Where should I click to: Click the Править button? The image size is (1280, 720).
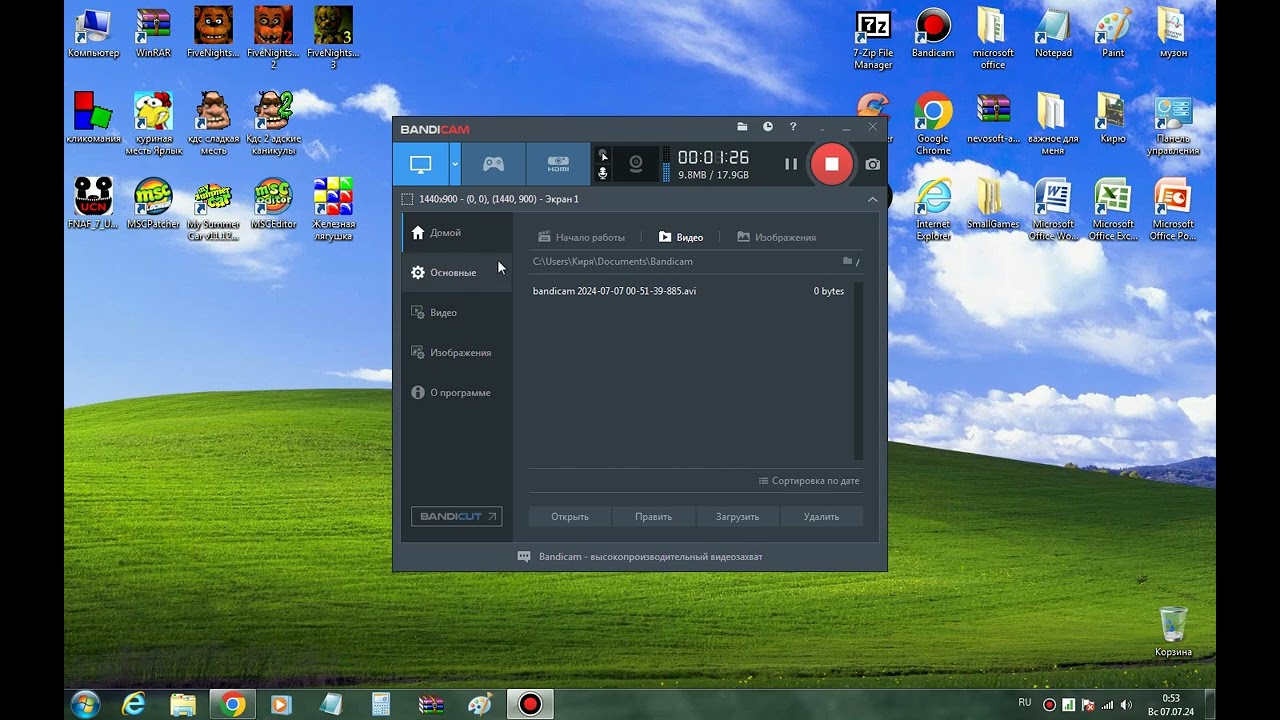click(653, 517)
